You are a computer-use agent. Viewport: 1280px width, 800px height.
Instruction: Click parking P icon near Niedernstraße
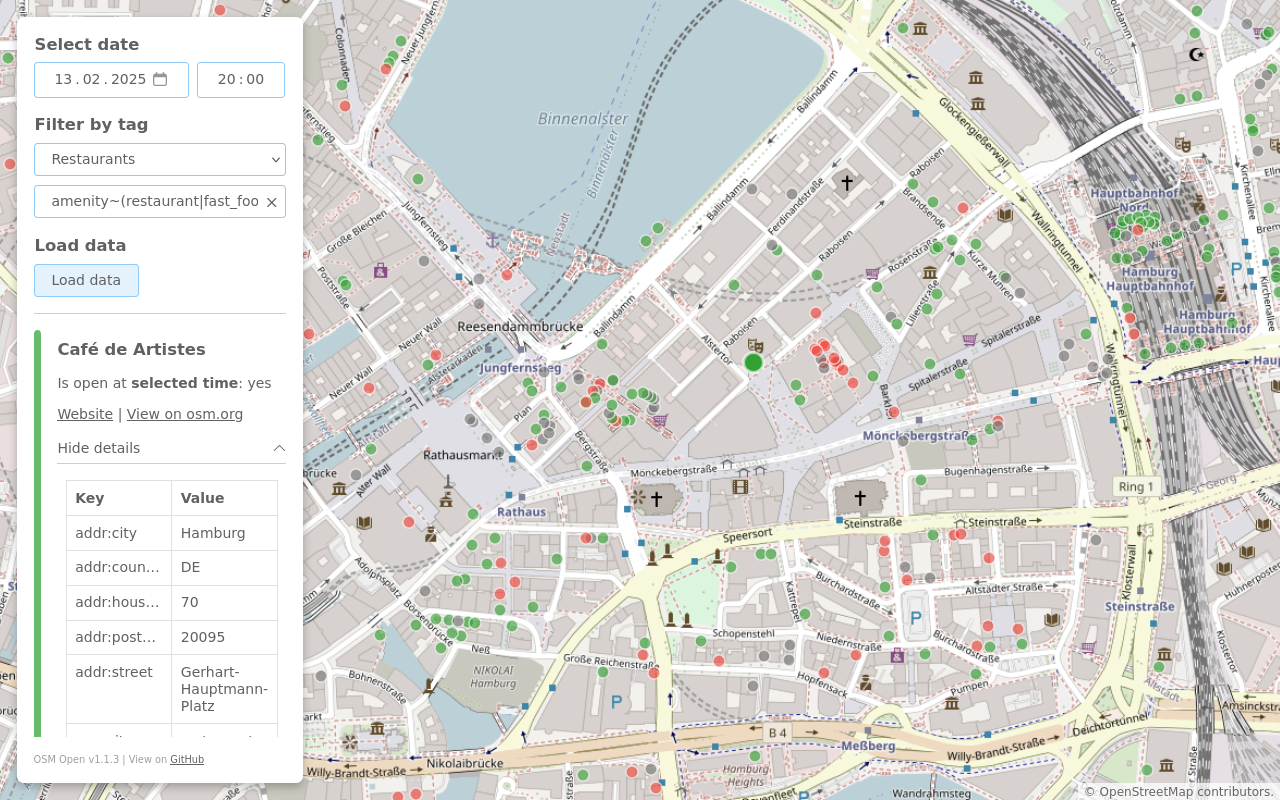[x=915, y=617]
